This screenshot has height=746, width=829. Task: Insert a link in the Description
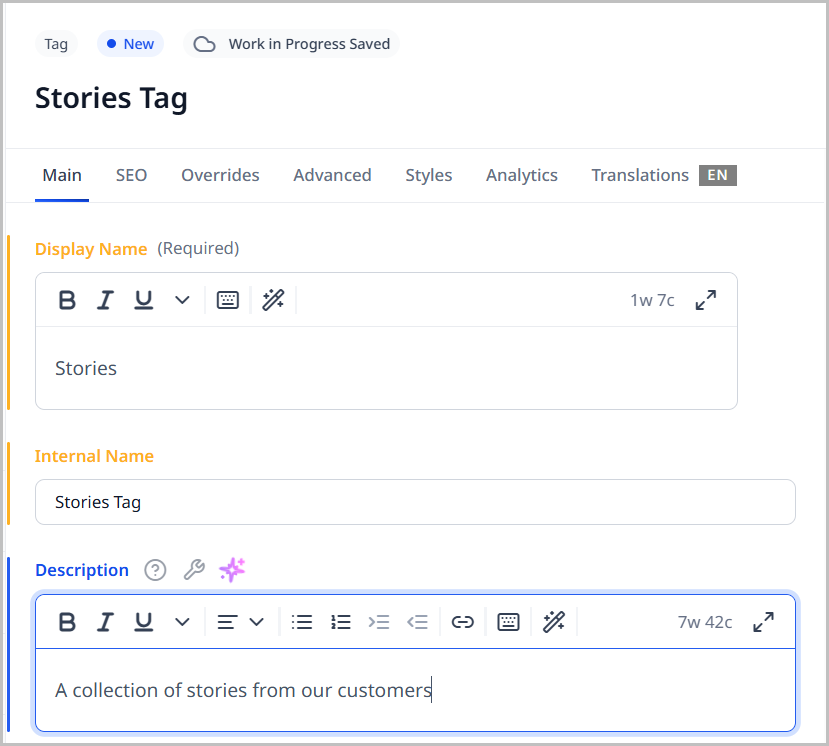(462, 622)
